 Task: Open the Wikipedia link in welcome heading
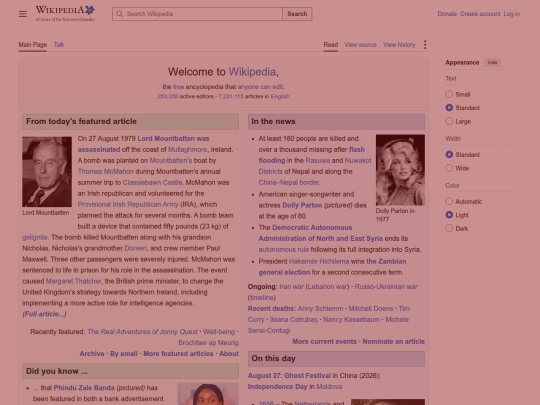tap(252, 72)
